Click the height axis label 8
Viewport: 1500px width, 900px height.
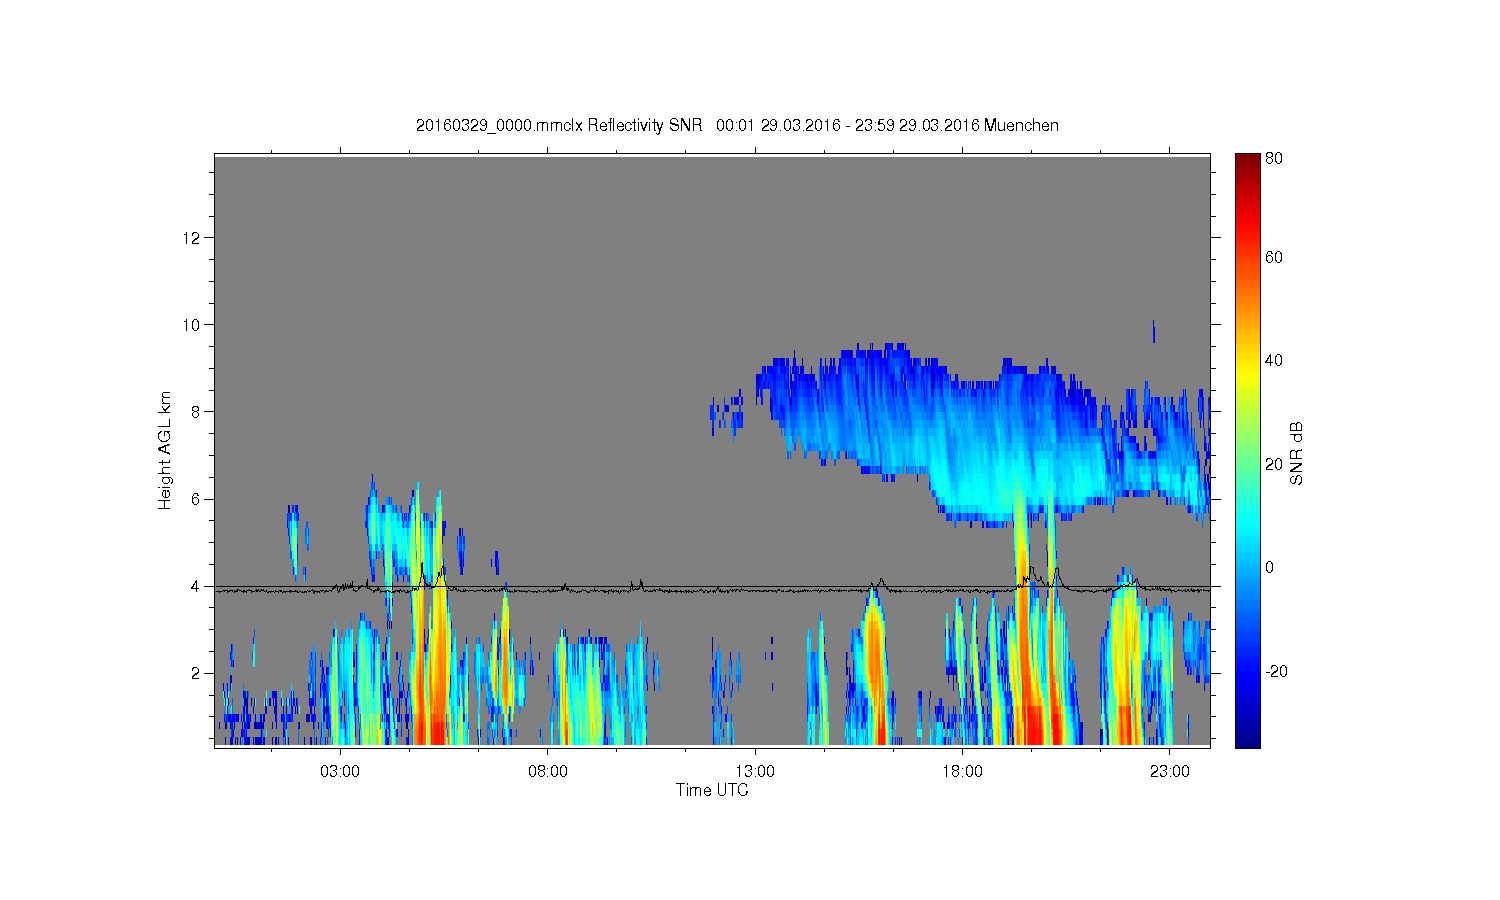[x=196, y=411]
